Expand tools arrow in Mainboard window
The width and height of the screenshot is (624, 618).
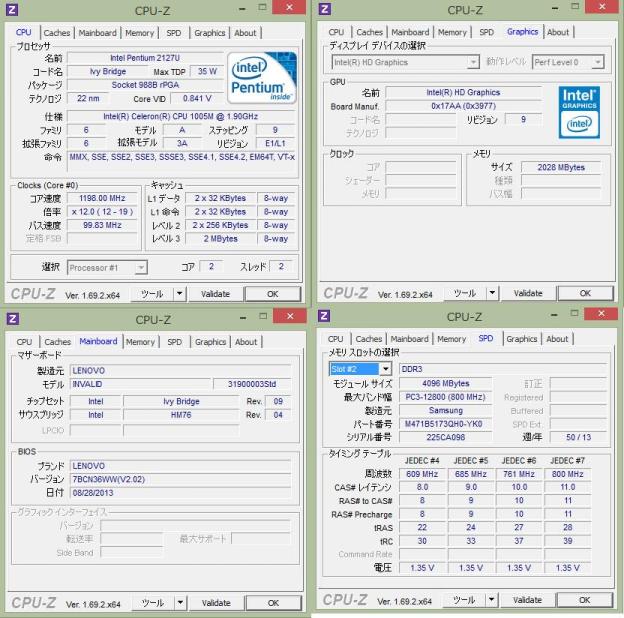coord(180,602)
